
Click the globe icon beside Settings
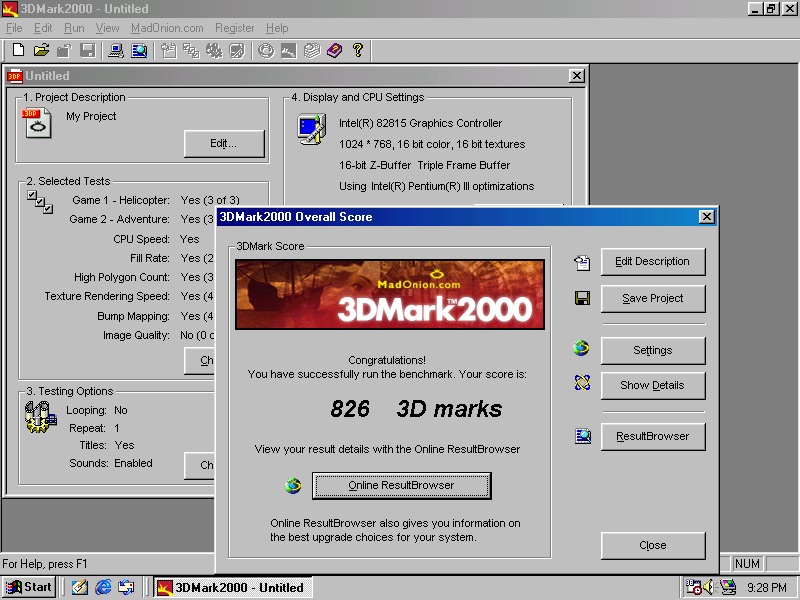581,348
